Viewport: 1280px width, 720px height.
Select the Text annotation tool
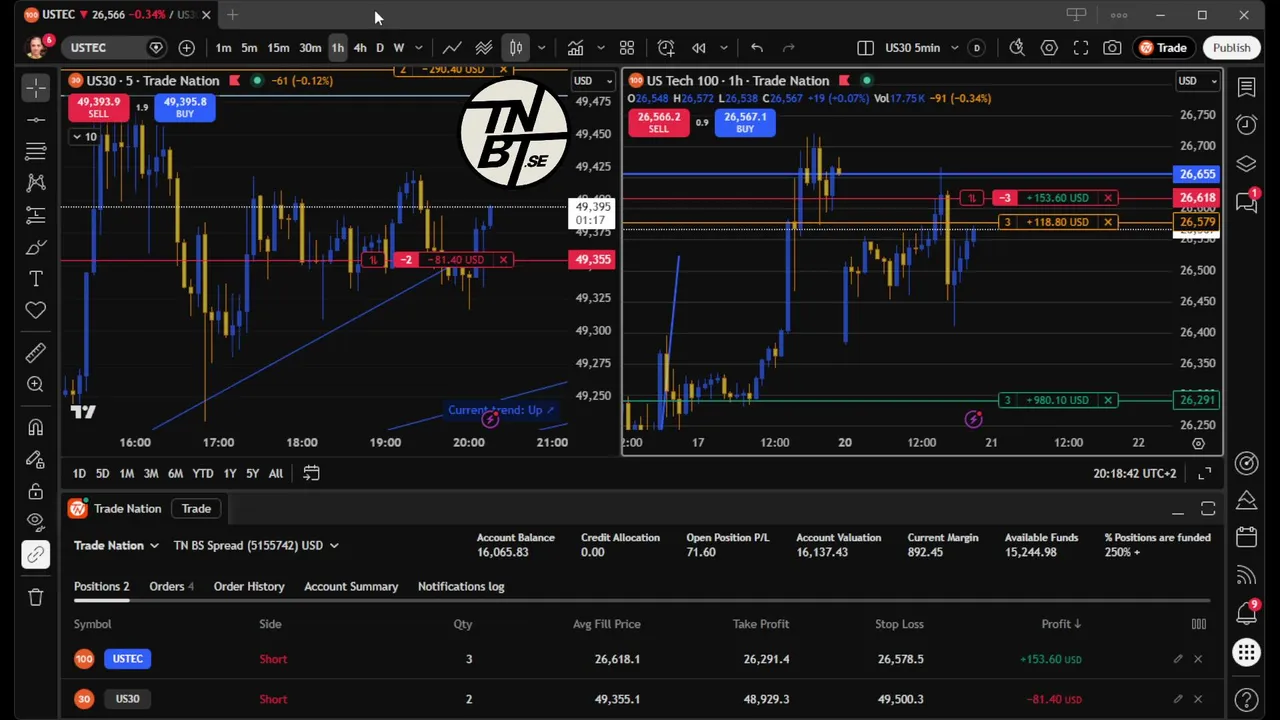tap(36, 279)
